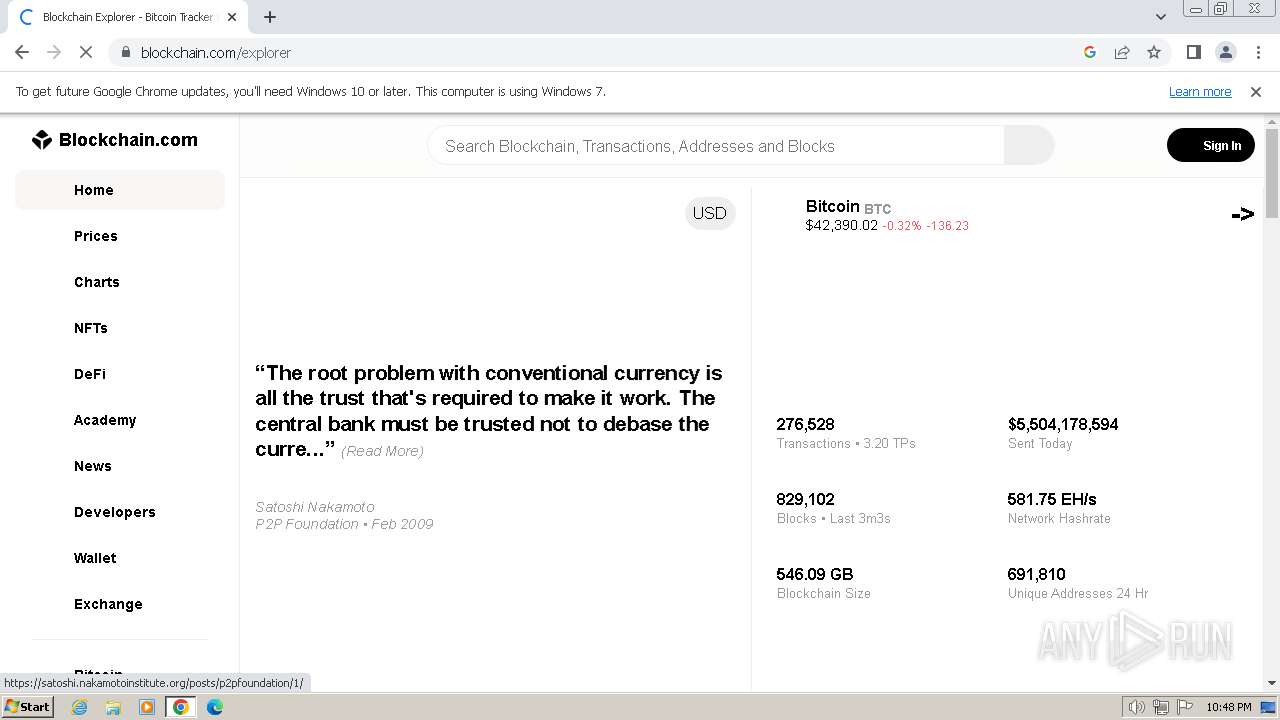
Task: Click the Google icon in the address bar
Action: (x=1090, y=52)
